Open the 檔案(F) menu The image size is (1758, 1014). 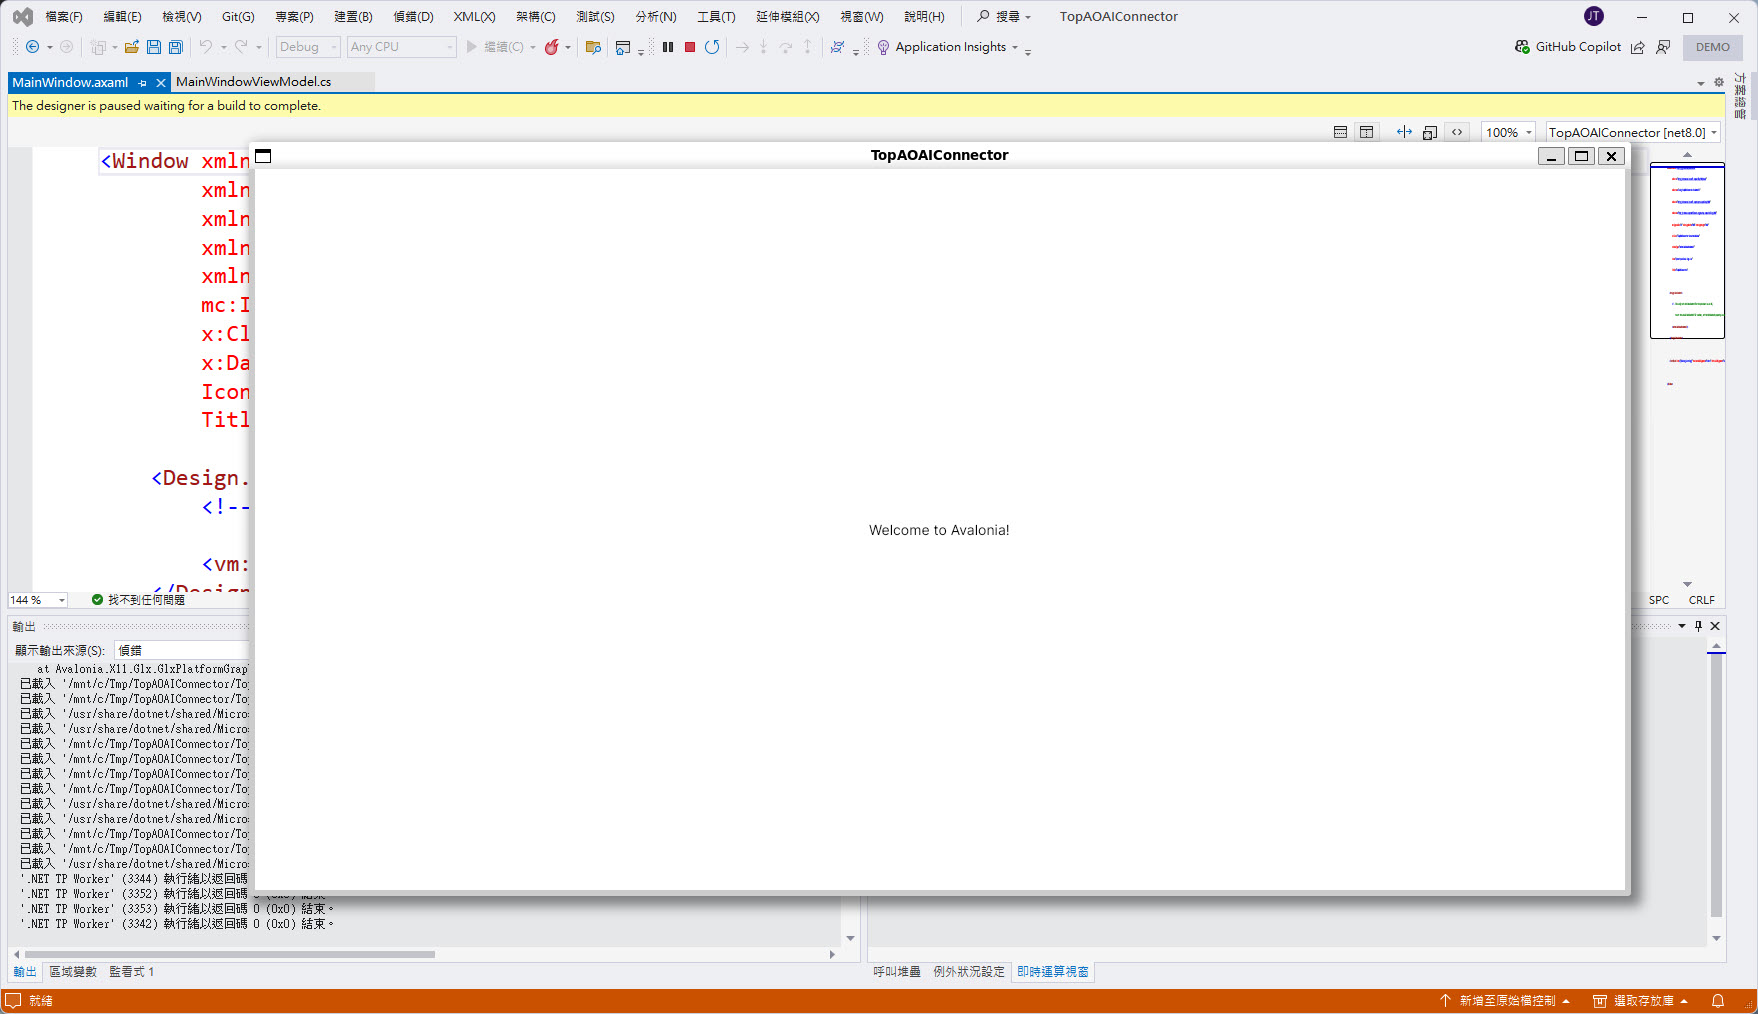click(64, 17)
